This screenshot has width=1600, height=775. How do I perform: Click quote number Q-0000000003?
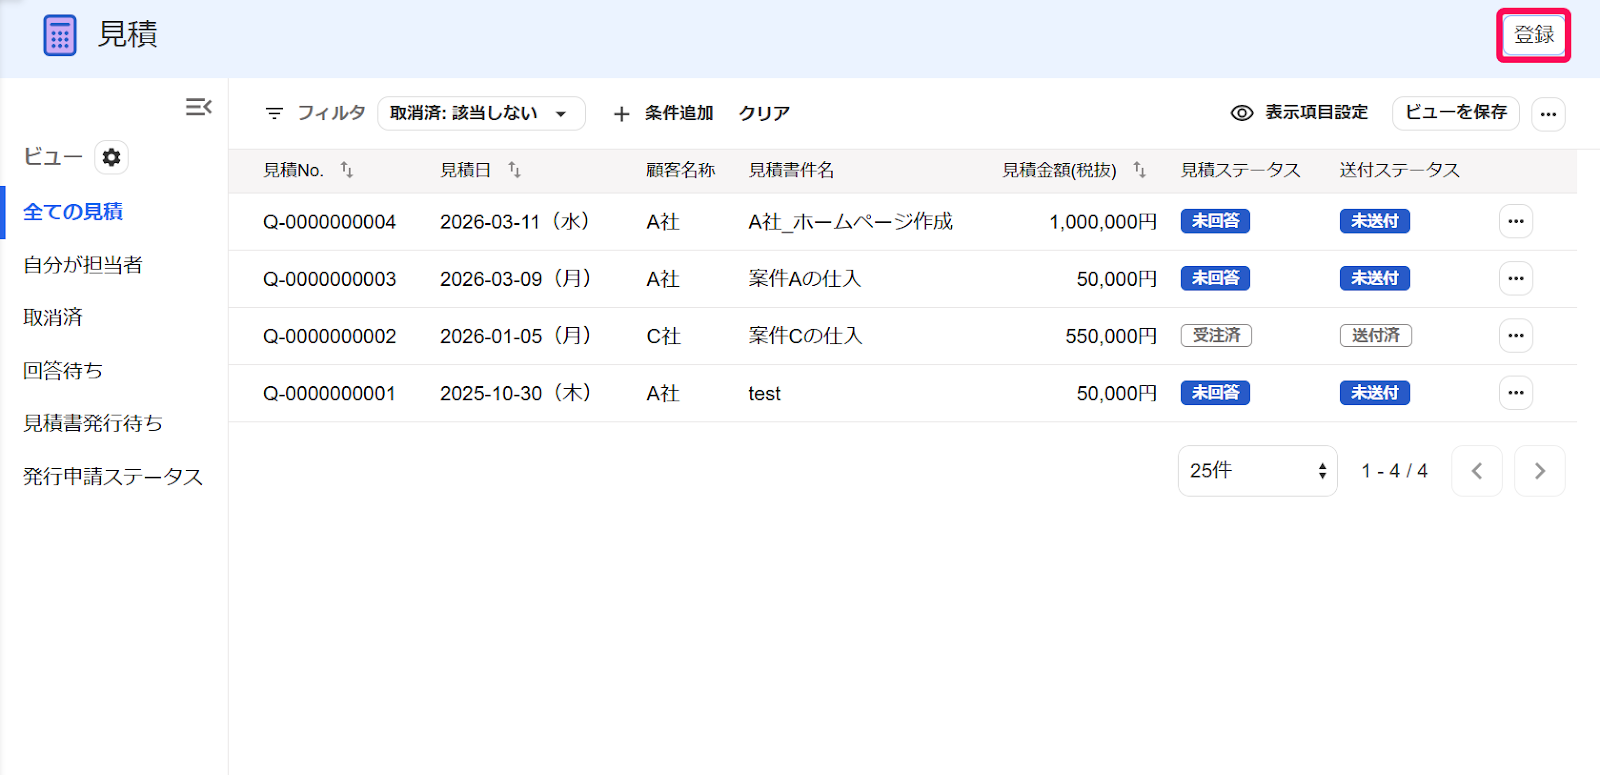(329, 279)
